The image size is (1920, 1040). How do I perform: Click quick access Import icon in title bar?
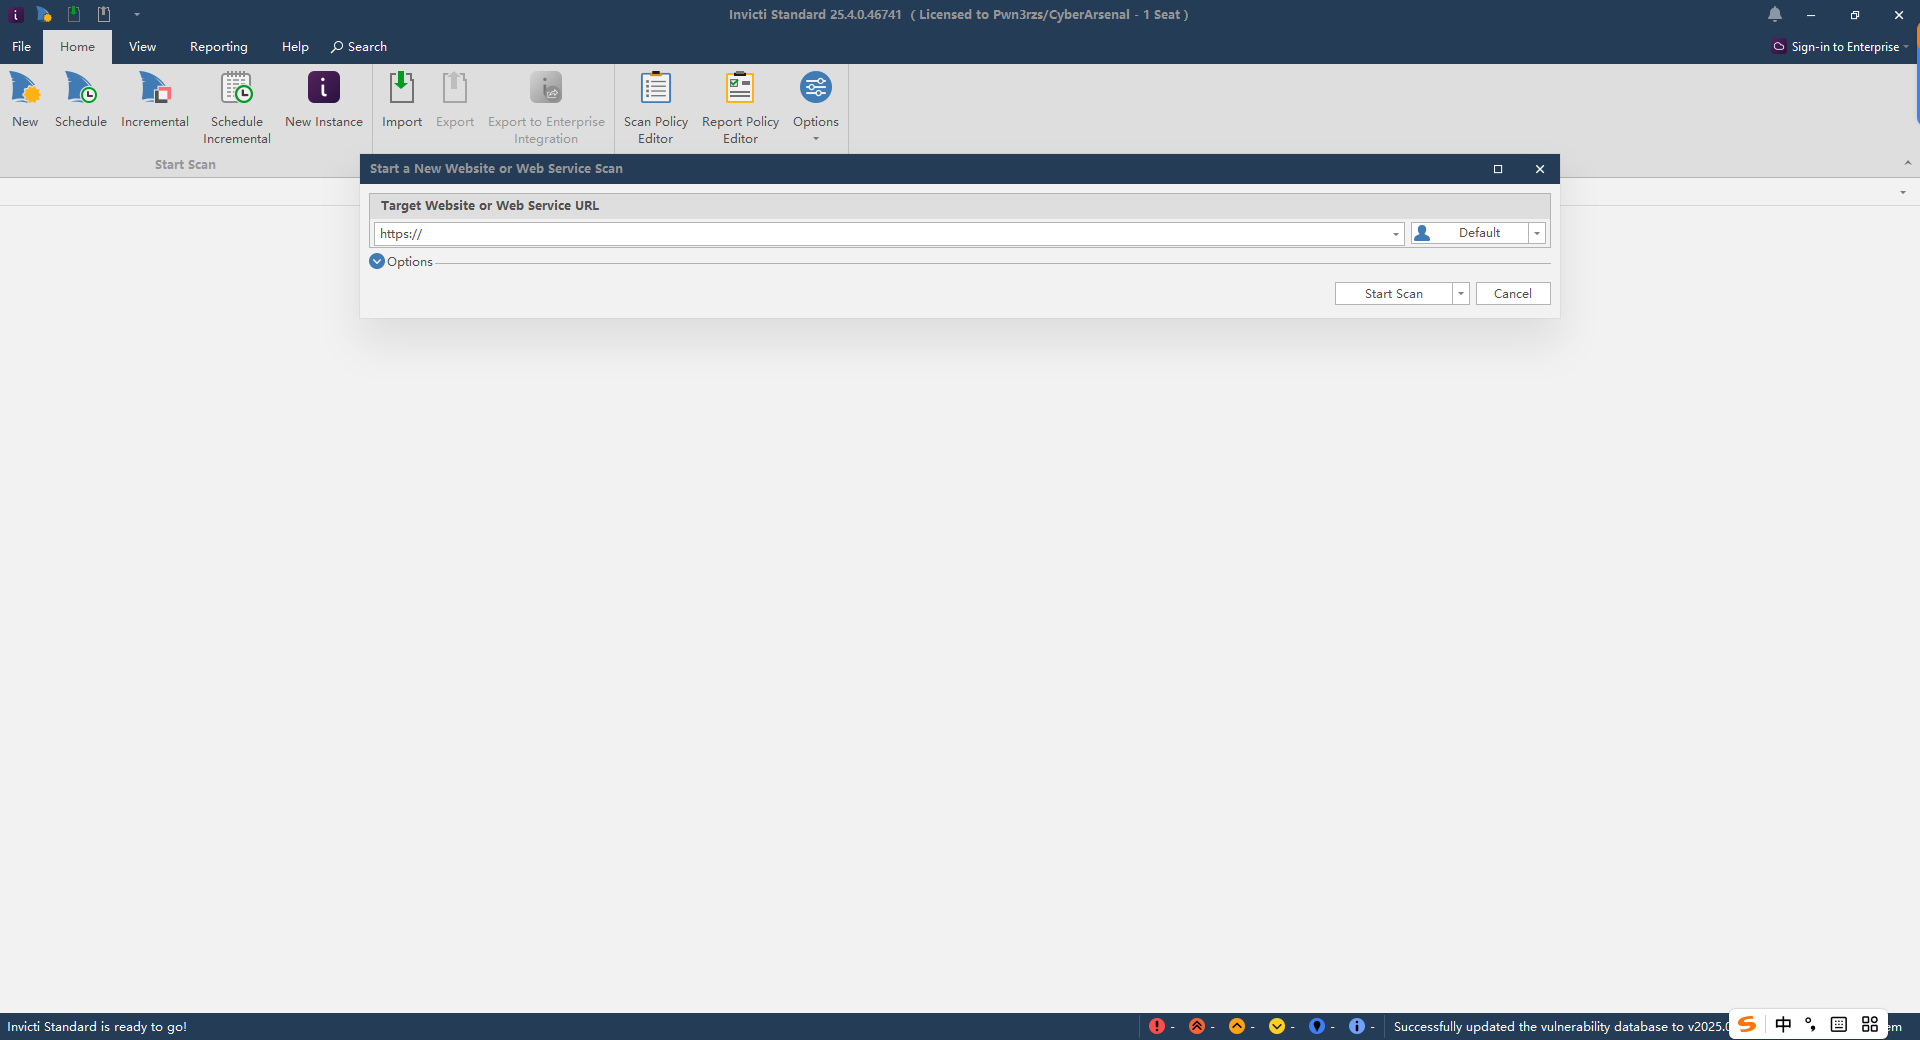74,14
